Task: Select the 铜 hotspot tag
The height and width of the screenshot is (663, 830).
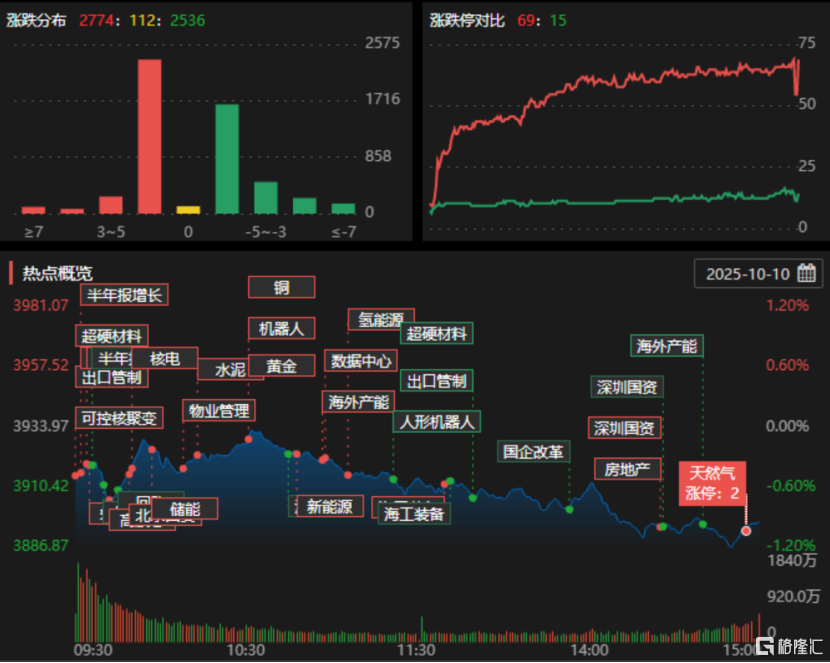Action: click(x=281, y=287)
